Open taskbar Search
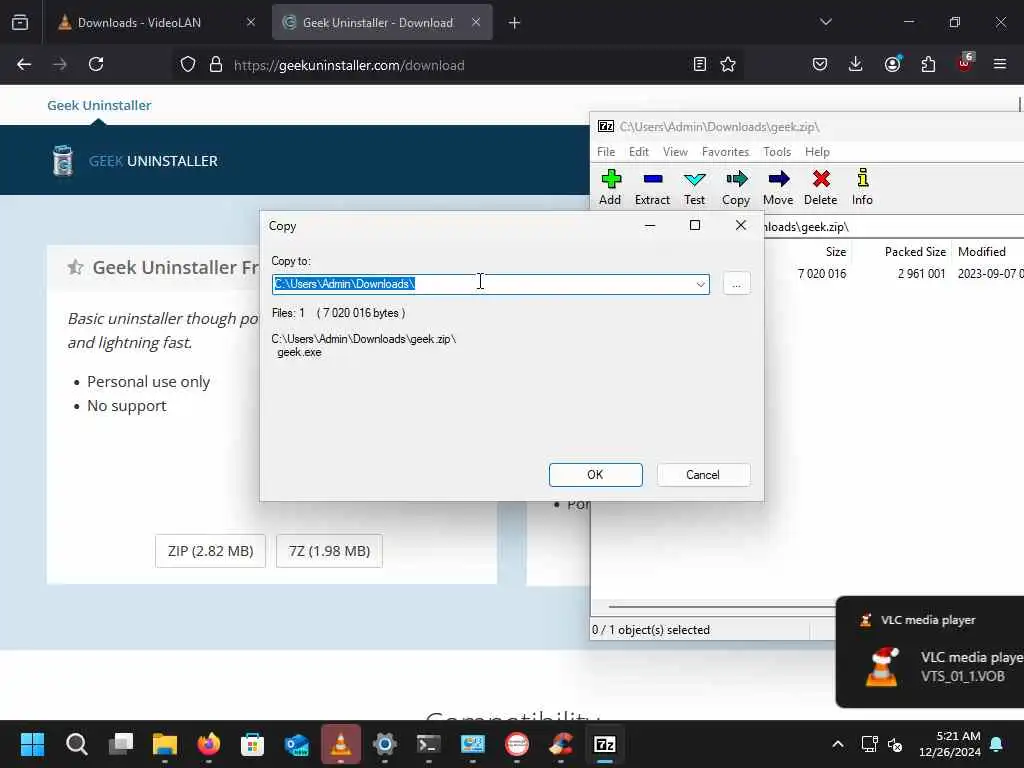1024x768 pixels. (x=76, y=744)
